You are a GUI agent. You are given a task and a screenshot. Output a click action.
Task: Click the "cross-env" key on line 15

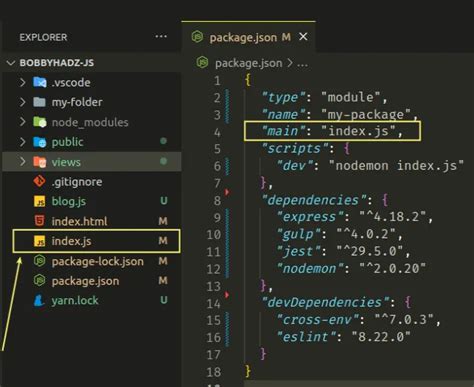point(317,320)
